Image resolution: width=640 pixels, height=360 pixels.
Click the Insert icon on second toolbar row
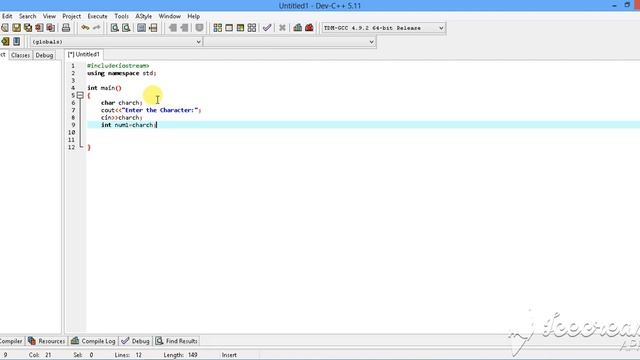click(x=5, y=42)
